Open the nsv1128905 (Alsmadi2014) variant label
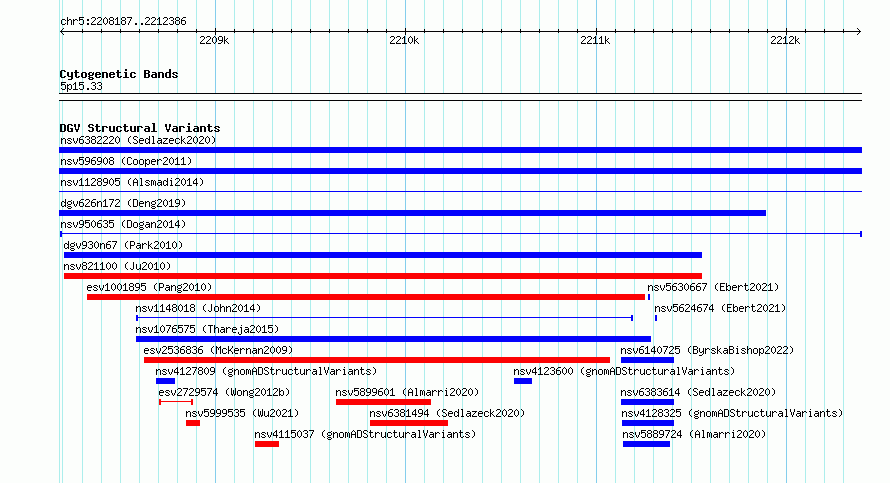Viewport: 890px width, 483px height. click(x=132, y=182)
